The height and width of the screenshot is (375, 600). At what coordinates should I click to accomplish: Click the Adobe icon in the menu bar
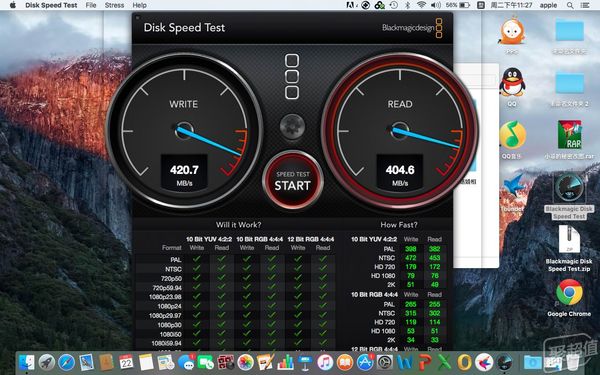point(351,5)
